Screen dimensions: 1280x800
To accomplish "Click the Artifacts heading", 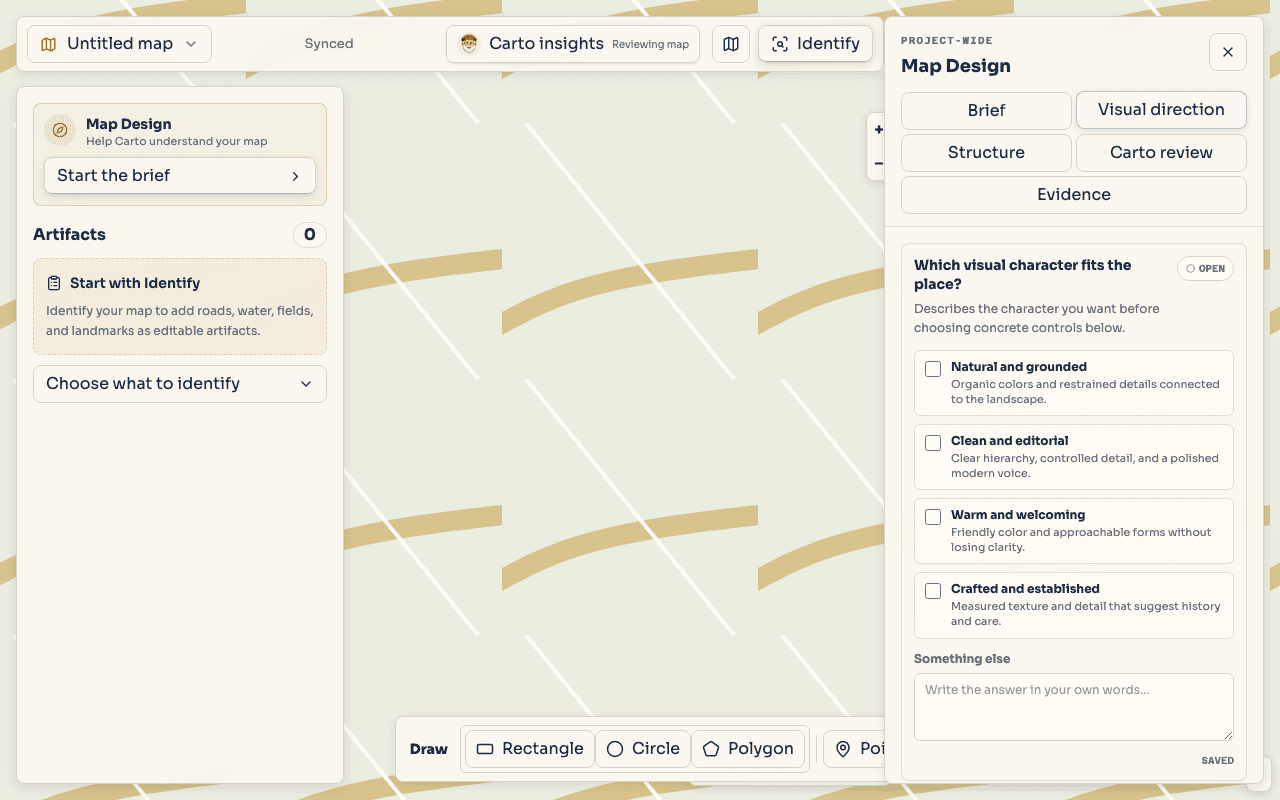I will [69, 235].
